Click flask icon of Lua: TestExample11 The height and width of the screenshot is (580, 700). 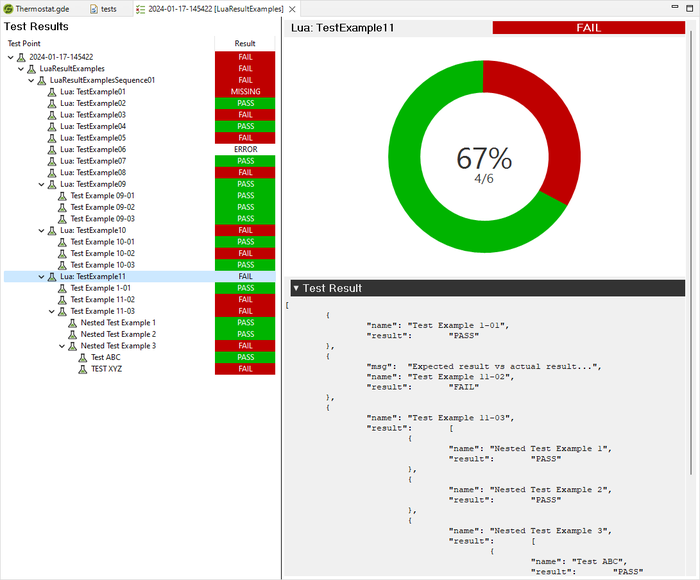coord(52,277)
